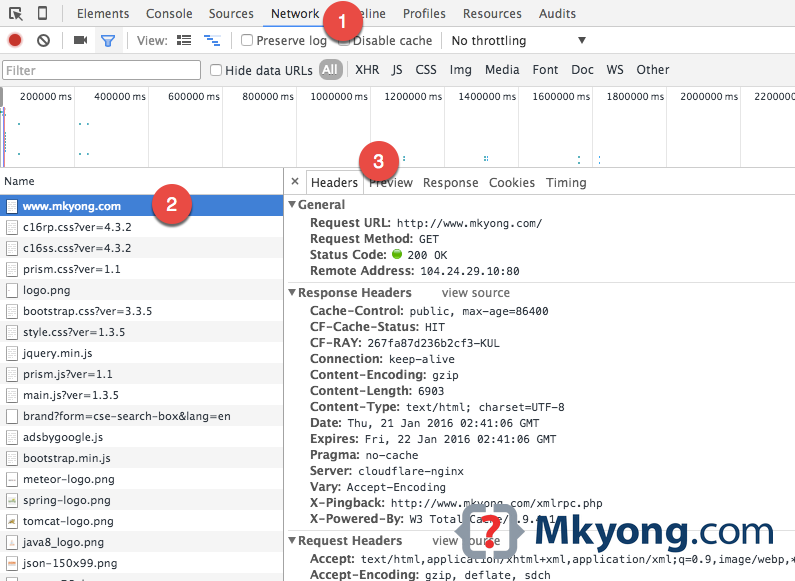Collapse the Request Headers section

[x=292, y=540]
